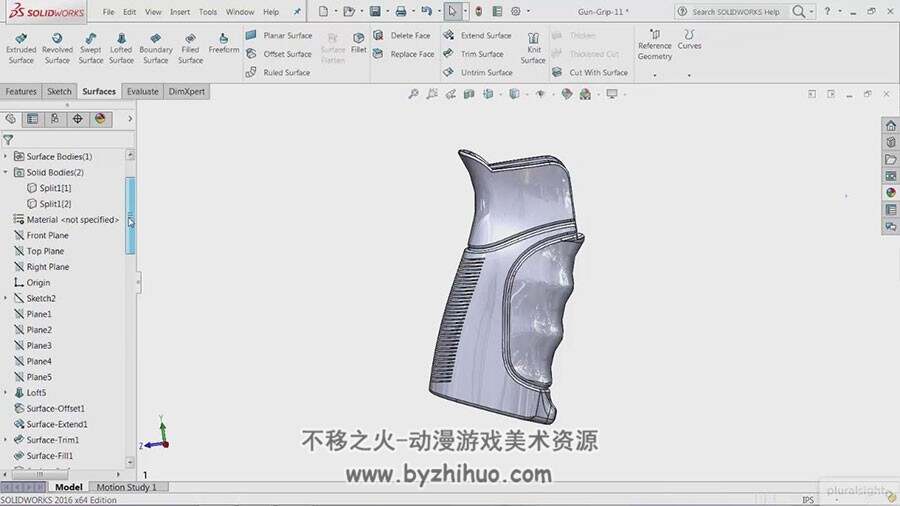
Task: Click Extend Surface command
Action: [x=477, y=36]
